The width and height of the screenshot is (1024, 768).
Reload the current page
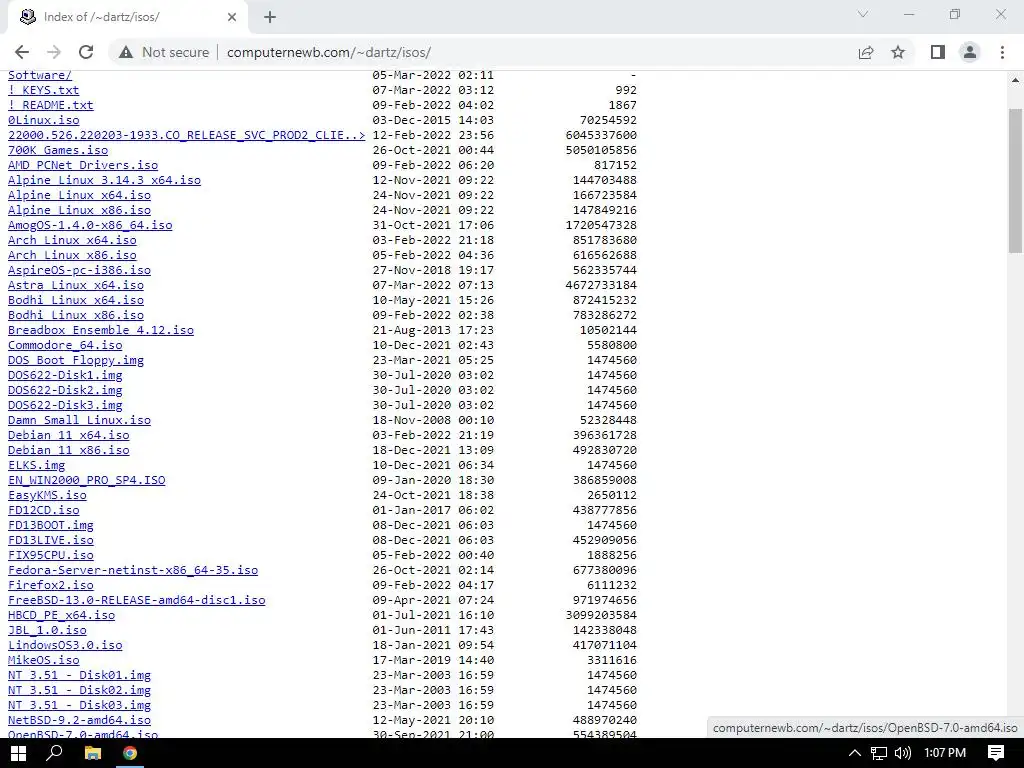(86, 52)
